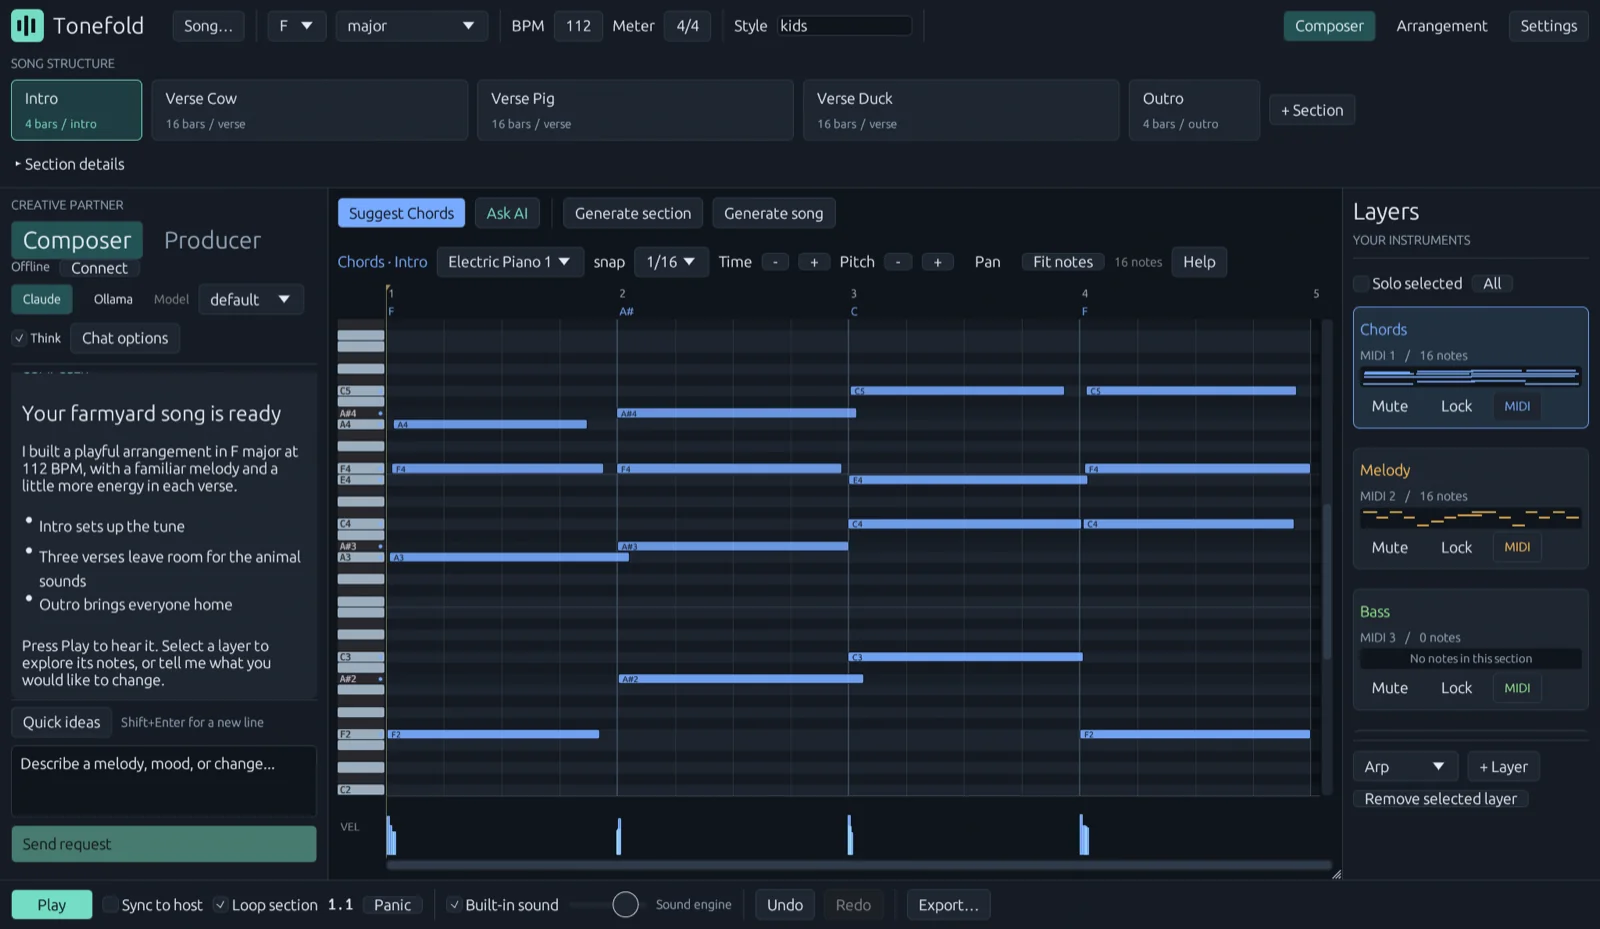The image size is (1600, 929).
Task: Increase time with the Time plus button
Action: pyautogui.click(x=814, y=262)
